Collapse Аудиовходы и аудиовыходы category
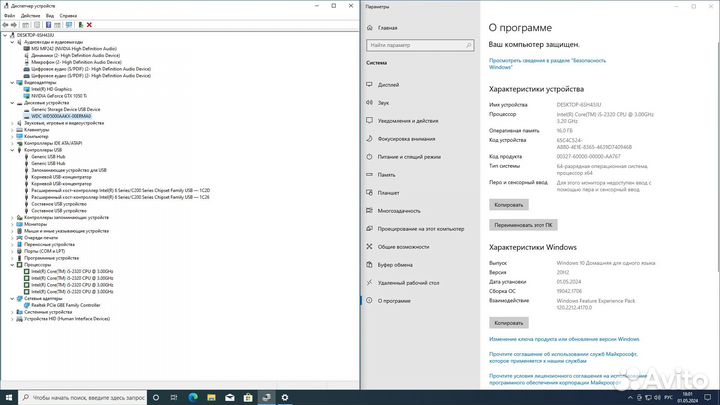 pos(12,42)
